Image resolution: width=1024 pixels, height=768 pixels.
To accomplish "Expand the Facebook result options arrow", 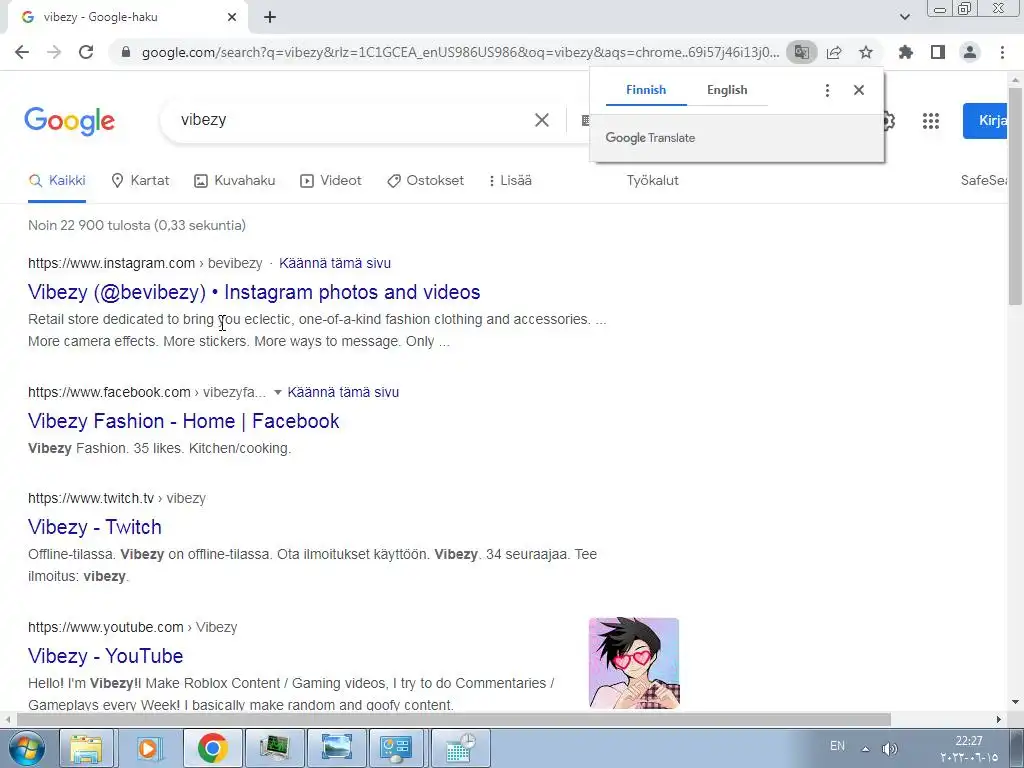I will (278, 392).
